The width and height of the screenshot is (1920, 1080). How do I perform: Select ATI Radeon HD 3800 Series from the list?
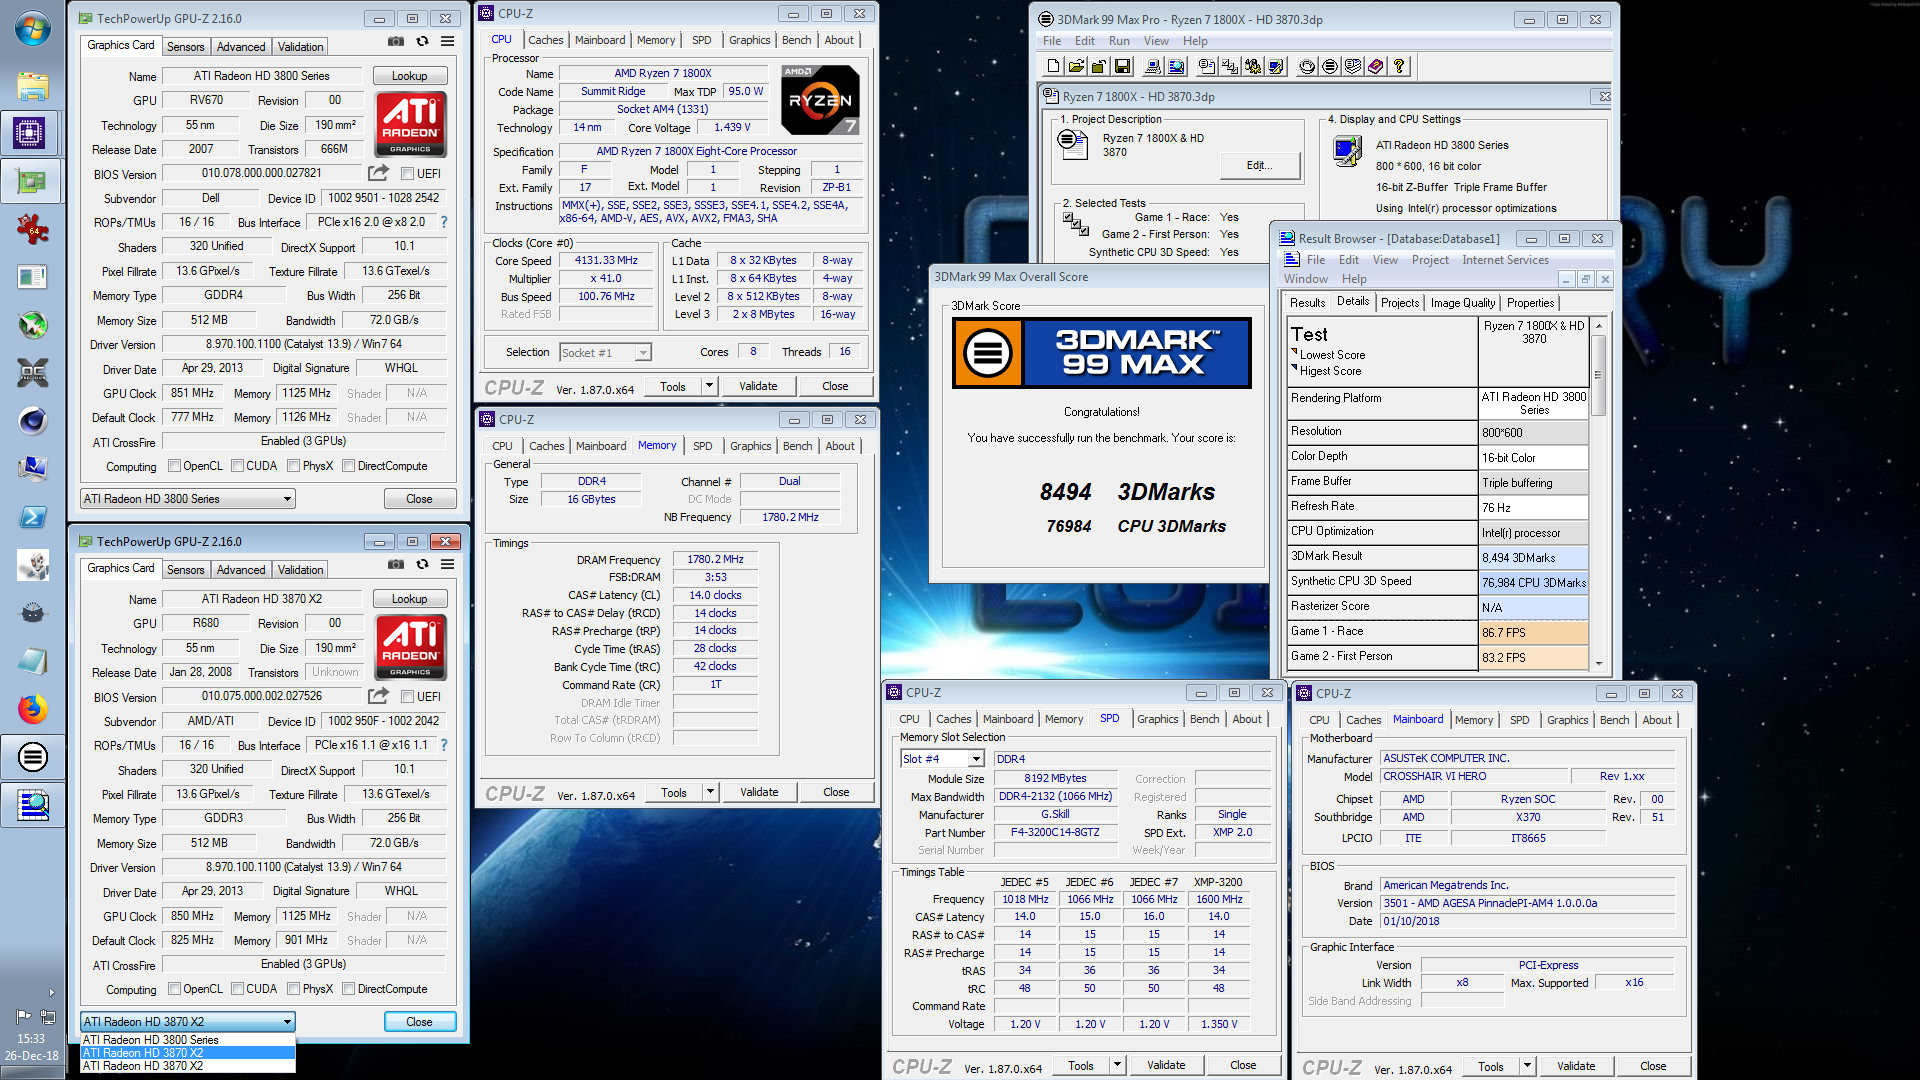pyautogui.click(x=188, y=1040)
